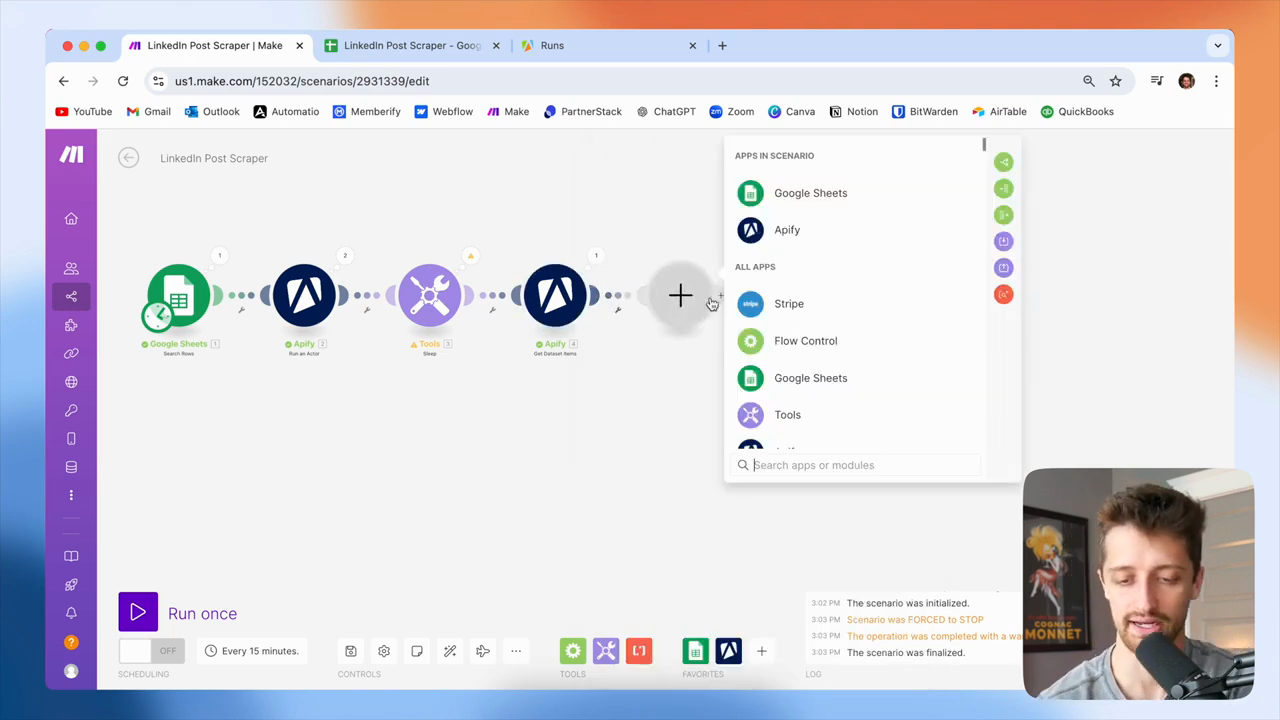Select the Google Sheets Search Rows module
The width and height of the screenshot is (1280, 720).
180,295
